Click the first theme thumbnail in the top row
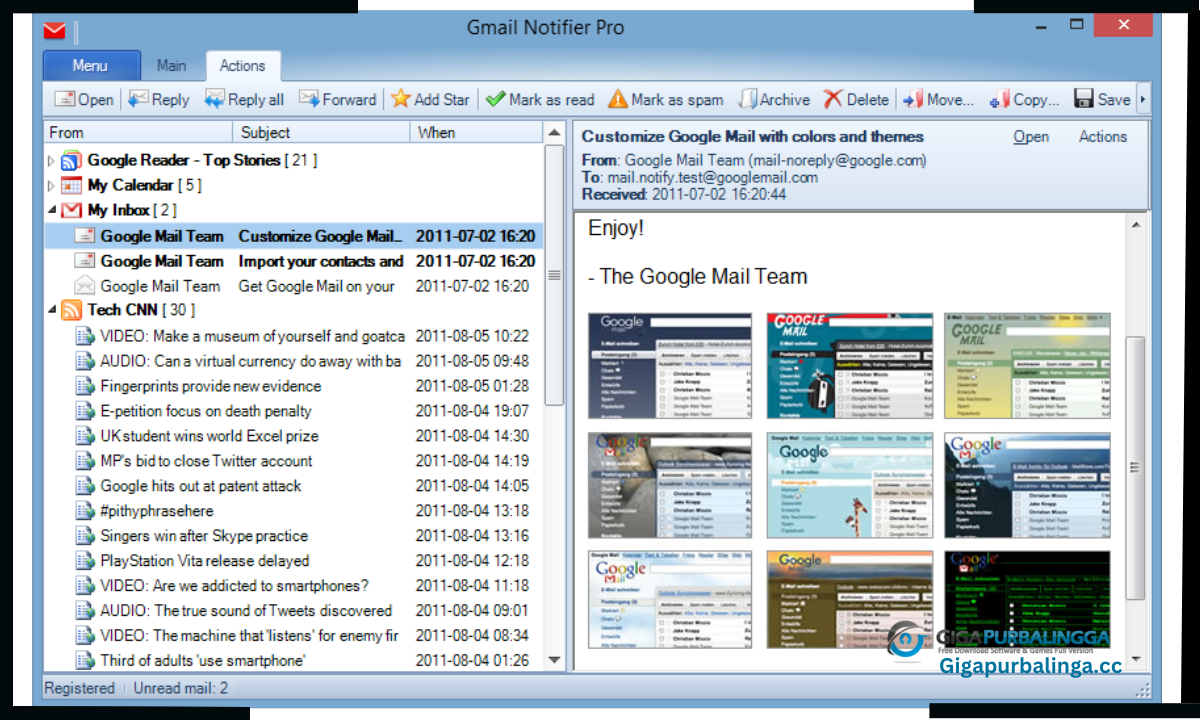This screenshot has width=1200, height=720. (x=670, y=365)
